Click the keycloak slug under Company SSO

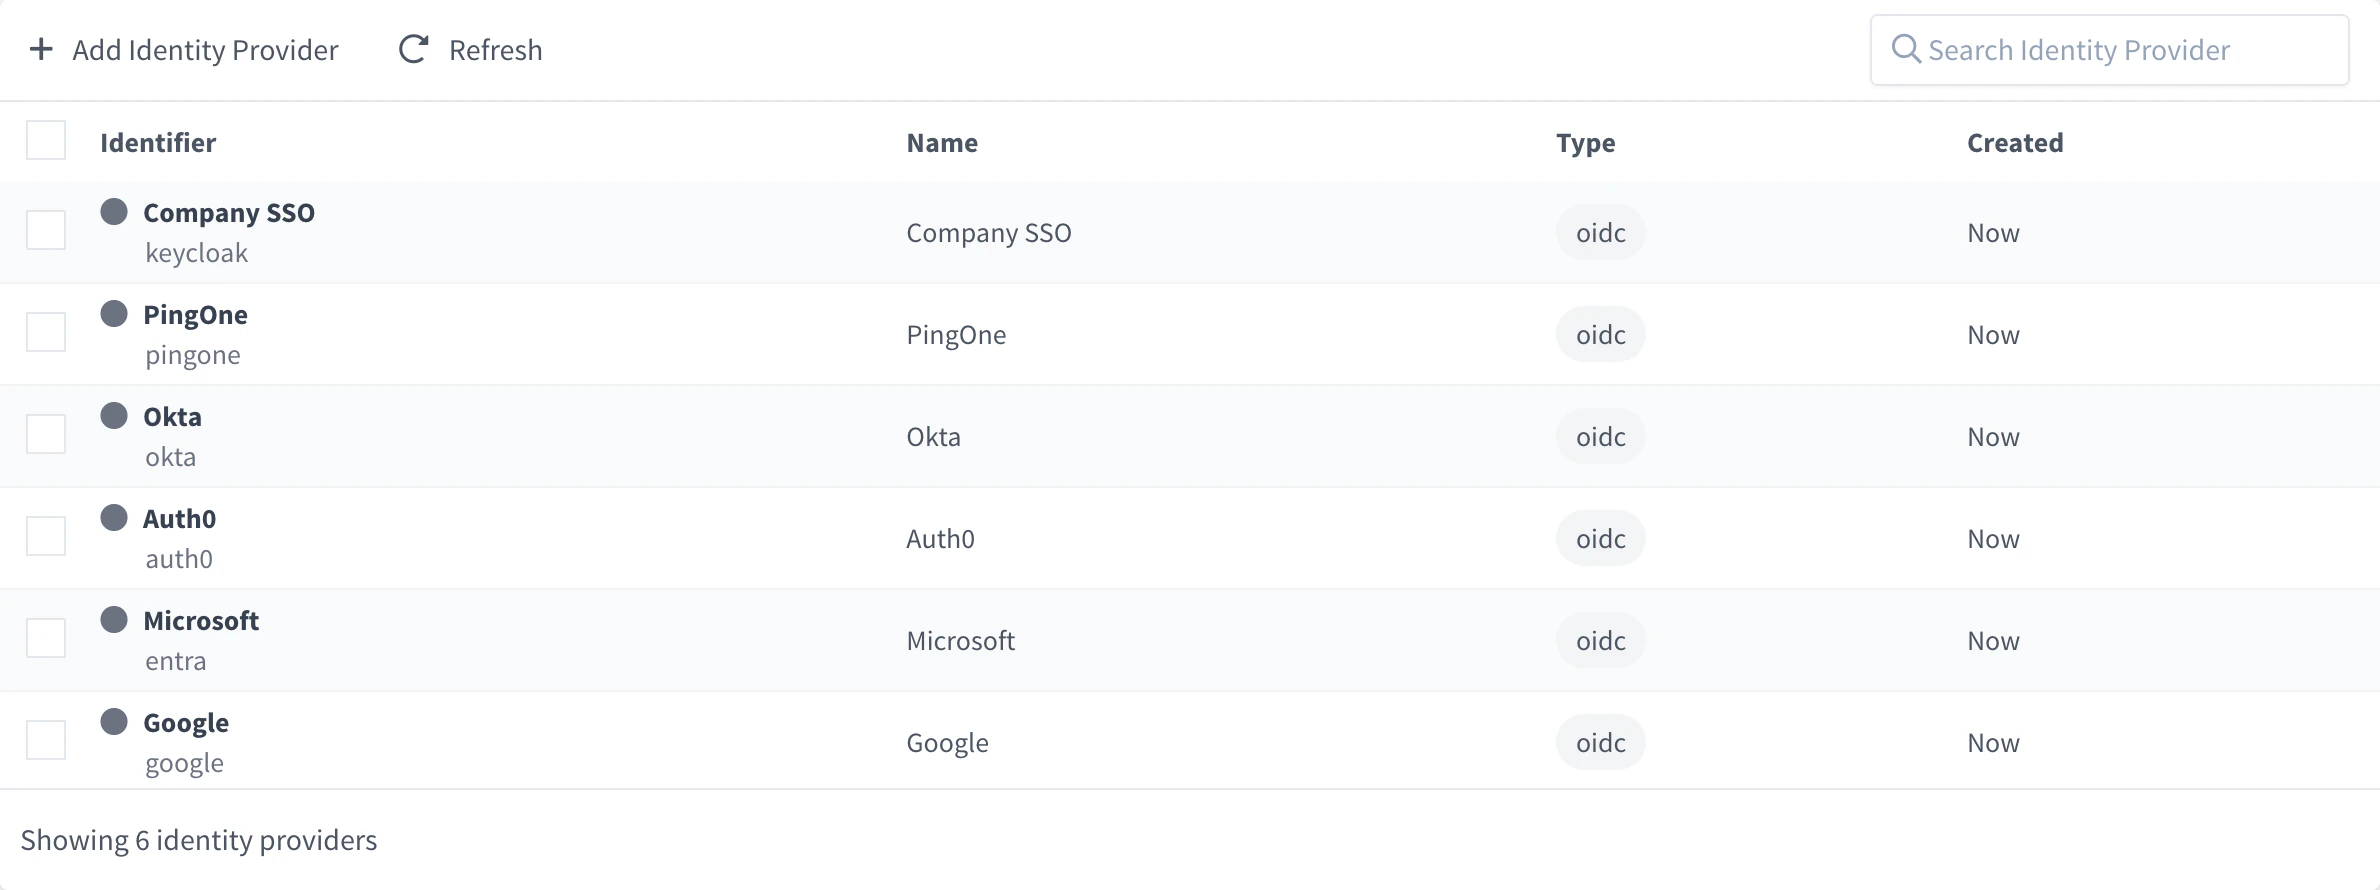click(196, 253)
